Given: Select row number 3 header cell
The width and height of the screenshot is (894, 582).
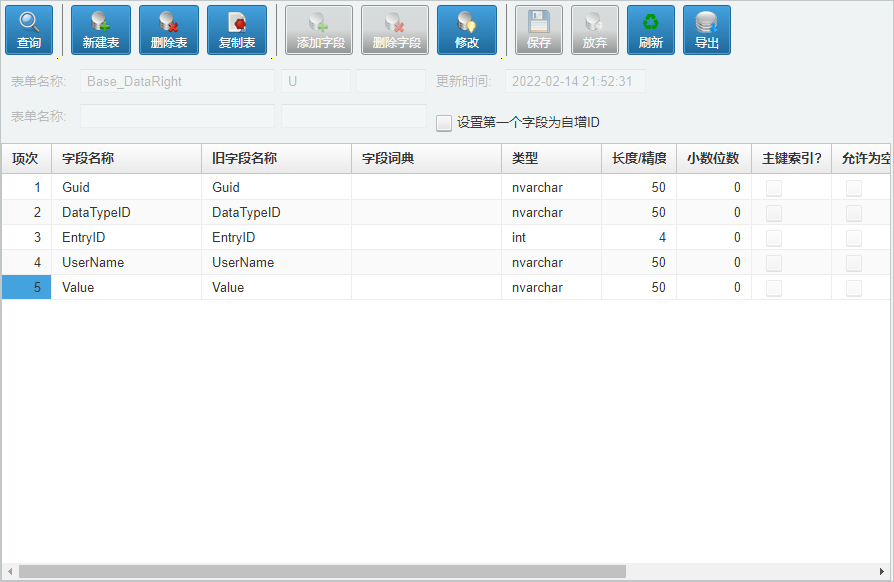Looking at the screenshot, I should point(26,237).
